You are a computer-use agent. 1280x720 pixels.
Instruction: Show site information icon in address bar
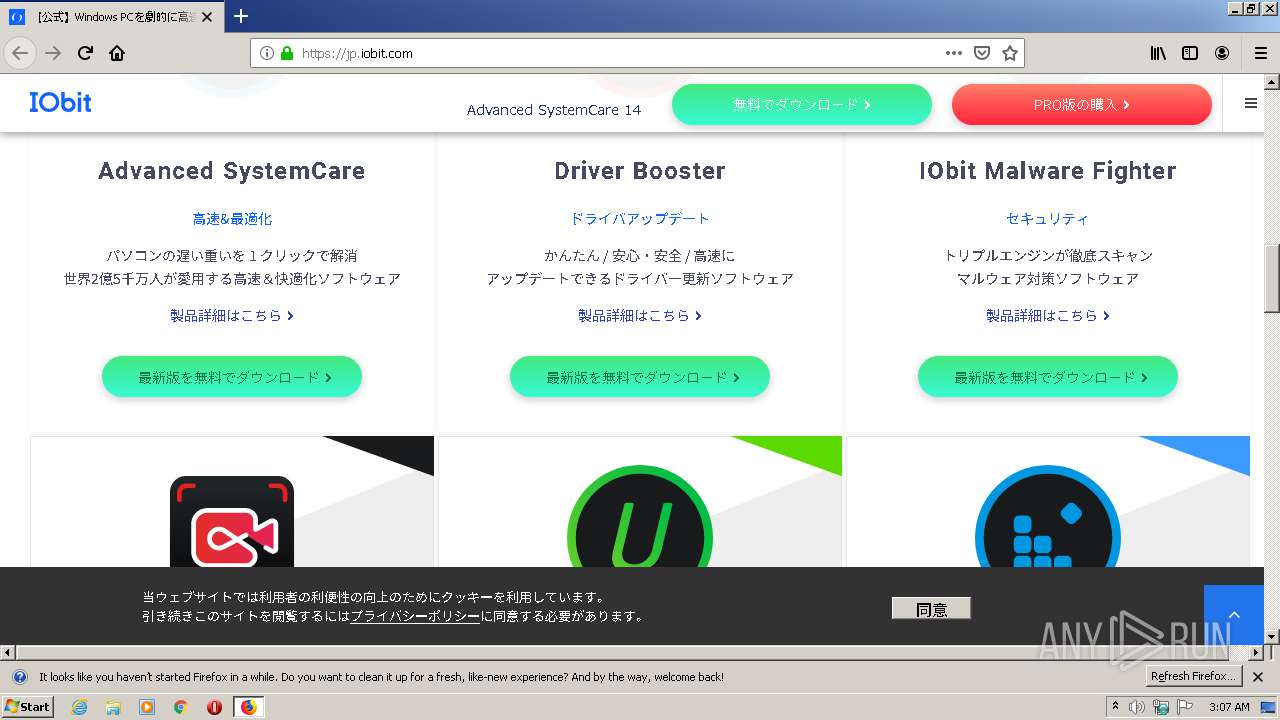pos(267,53)
